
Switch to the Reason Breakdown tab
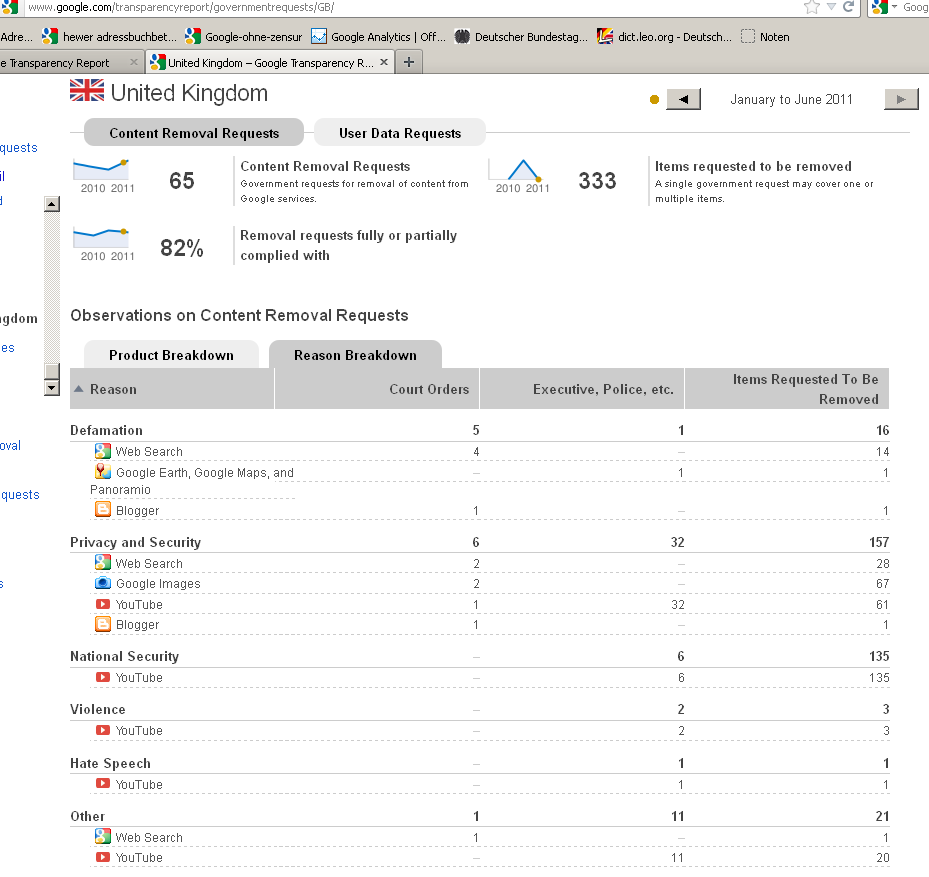[x=355, y=354]
